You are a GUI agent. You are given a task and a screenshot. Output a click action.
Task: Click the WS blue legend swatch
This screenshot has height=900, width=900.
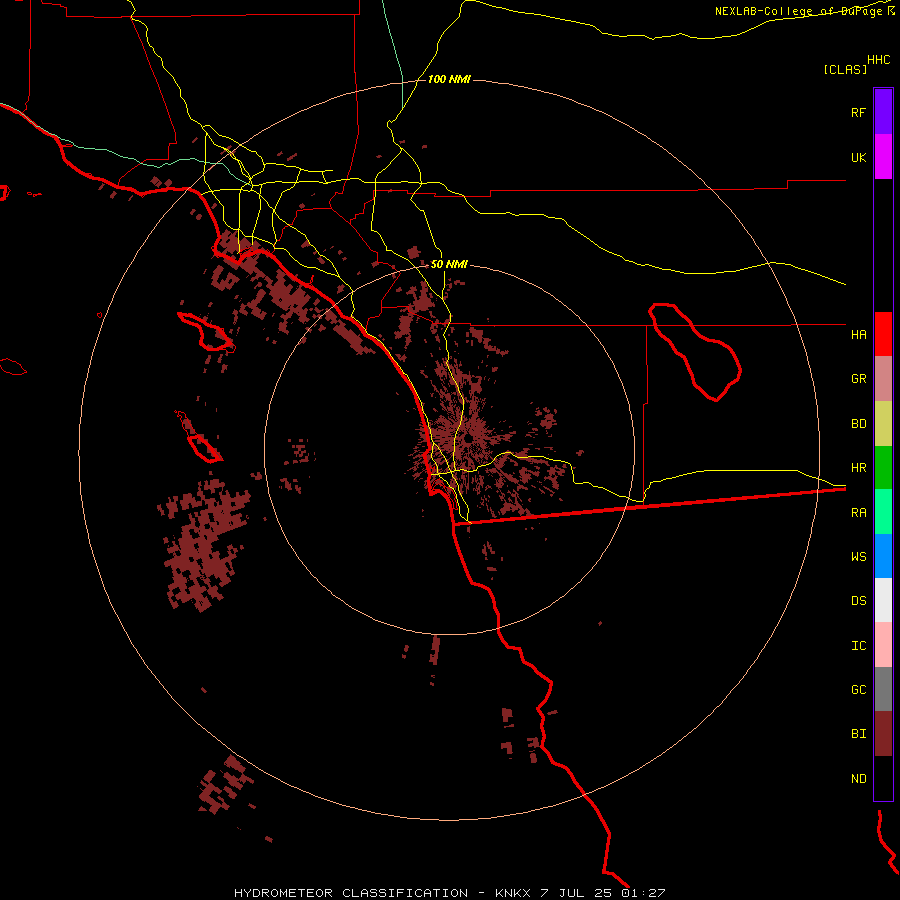pos(883,556)
